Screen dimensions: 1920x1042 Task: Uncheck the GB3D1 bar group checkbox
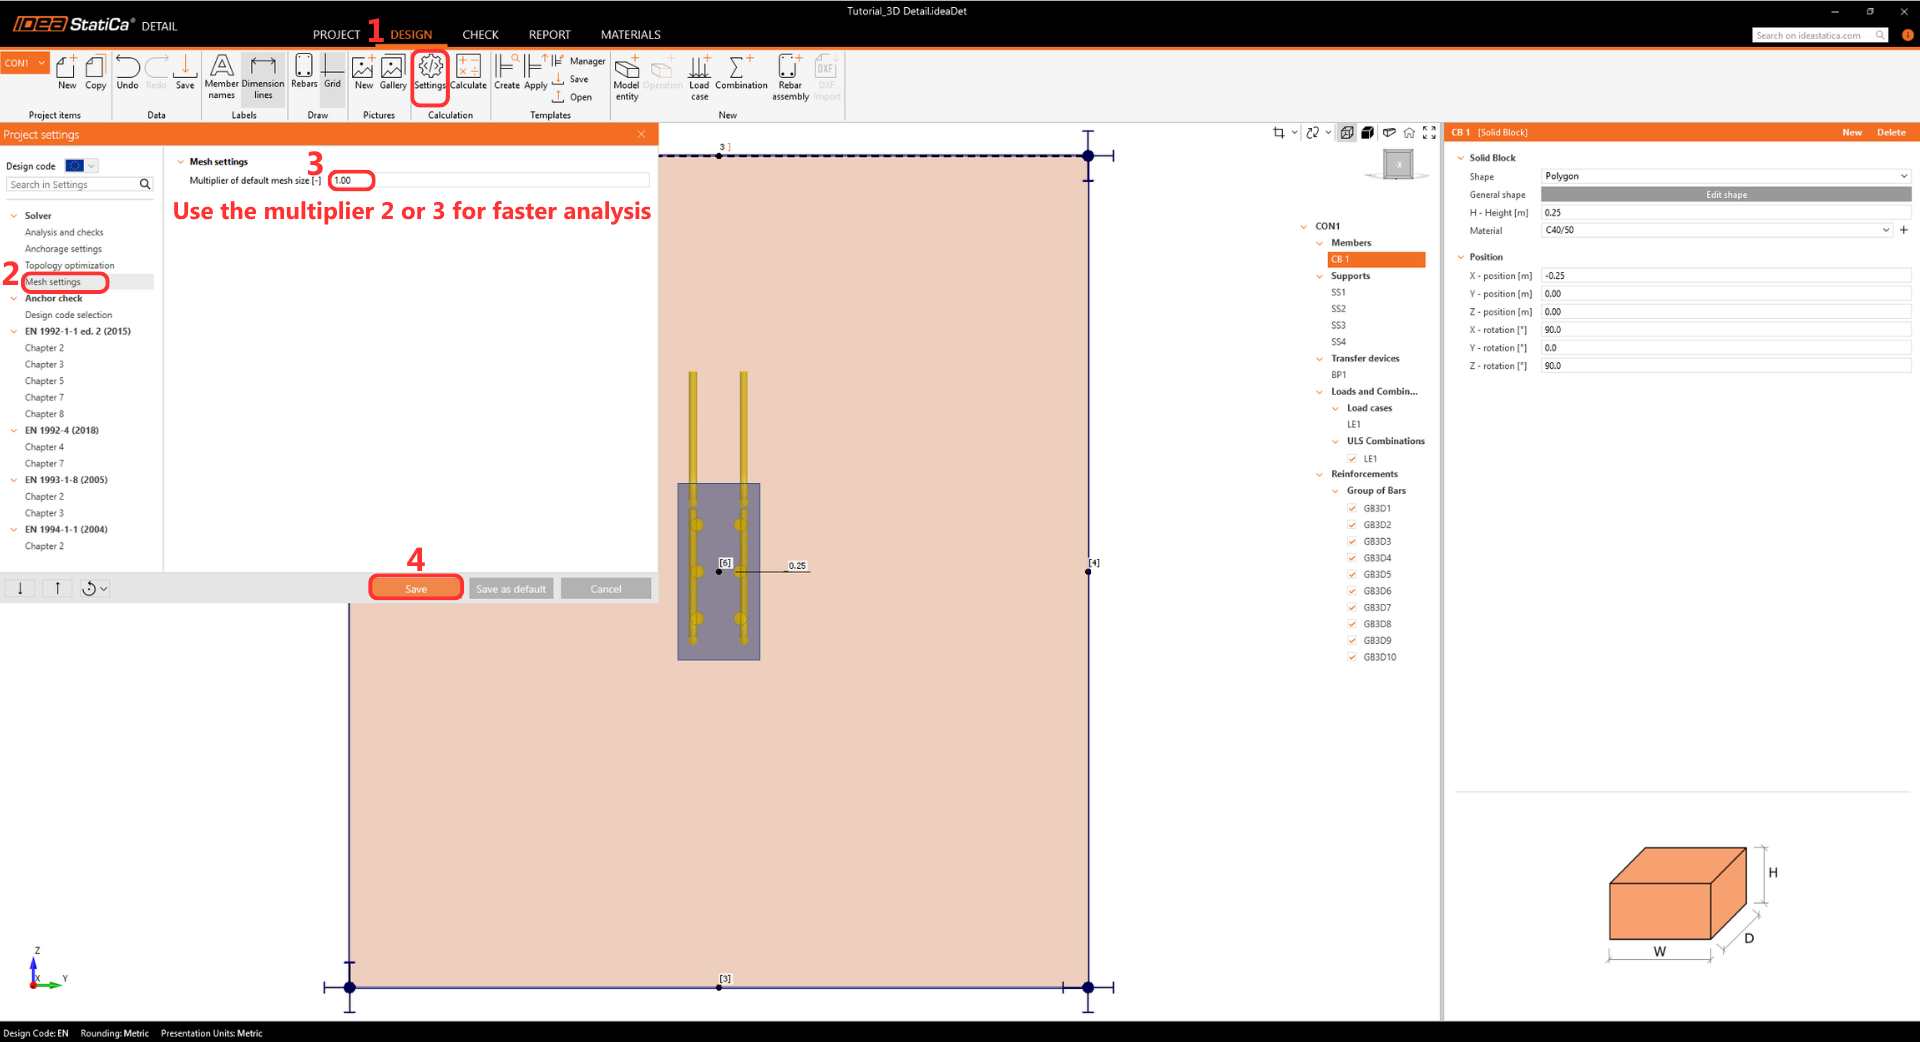pyautogui.click(x=1352, y=508)
